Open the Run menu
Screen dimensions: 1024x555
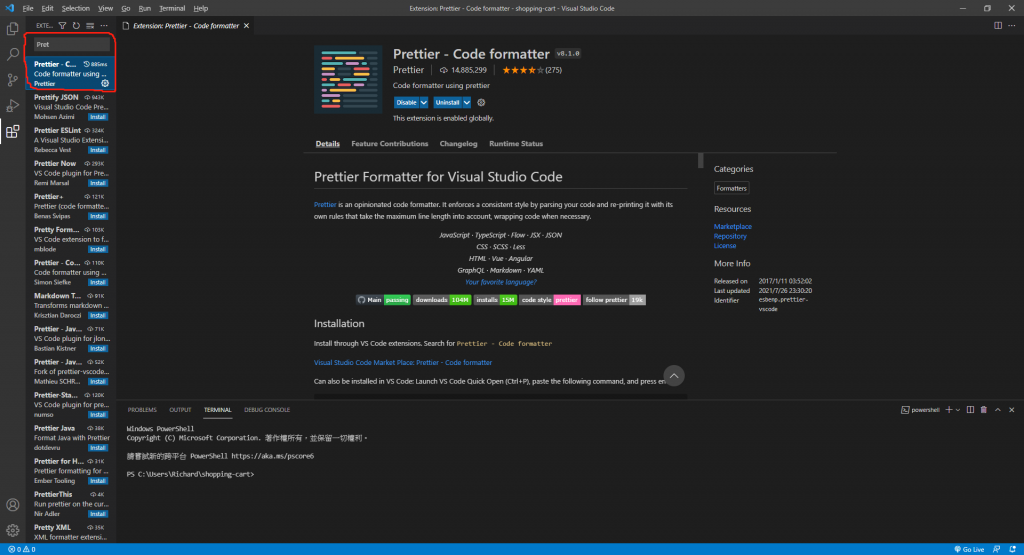[x=144, y=8]
